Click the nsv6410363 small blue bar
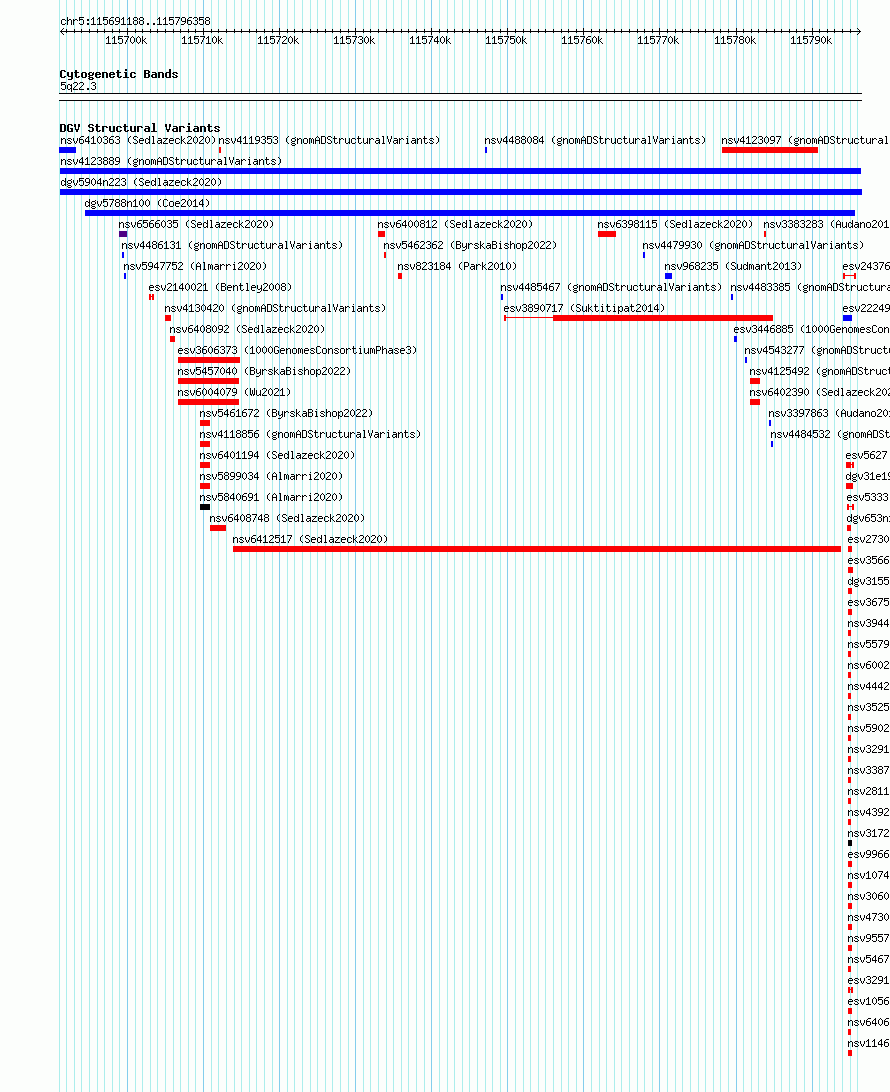890x1092 pixels. coord(68,150)
